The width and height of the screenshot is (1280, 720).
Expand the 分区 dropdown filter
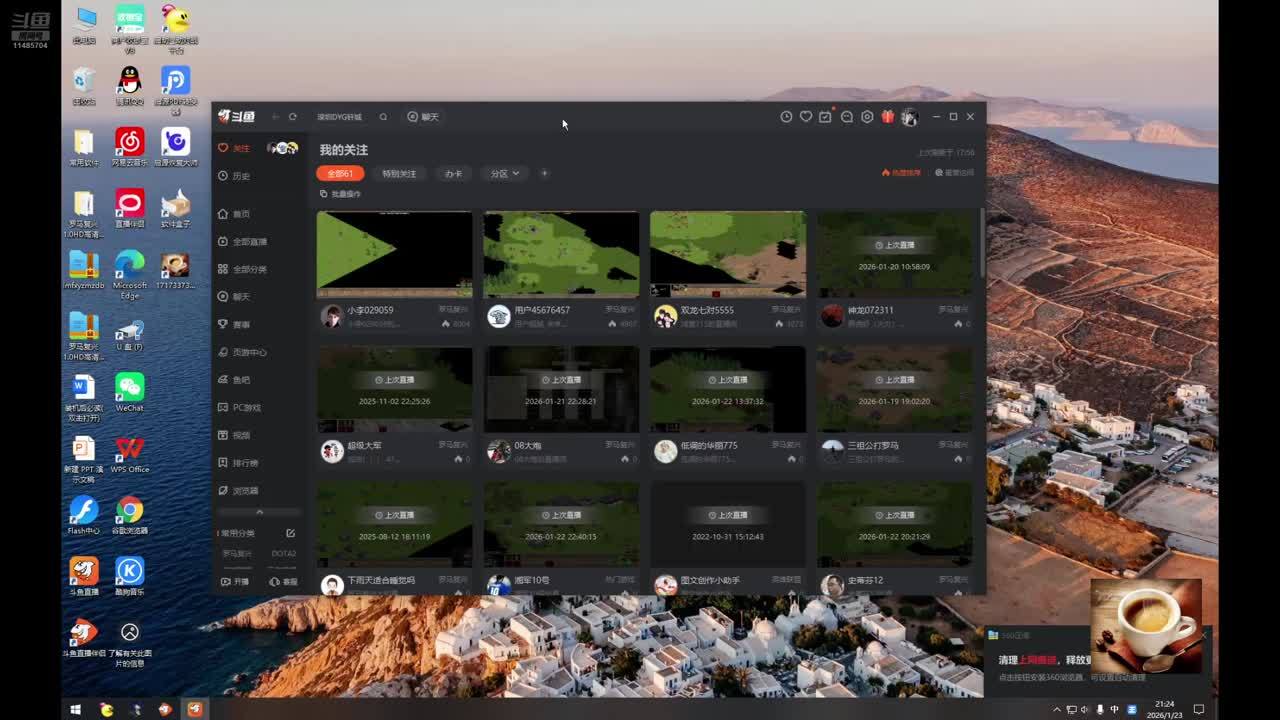504,174
